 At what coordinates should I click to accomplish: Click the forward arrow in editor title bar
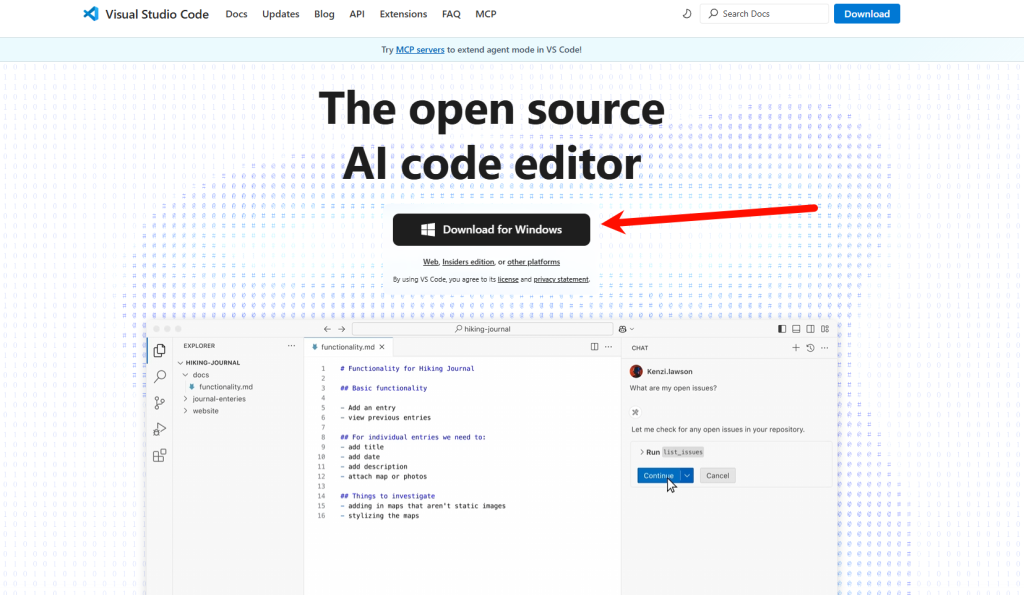pos(342,329)
